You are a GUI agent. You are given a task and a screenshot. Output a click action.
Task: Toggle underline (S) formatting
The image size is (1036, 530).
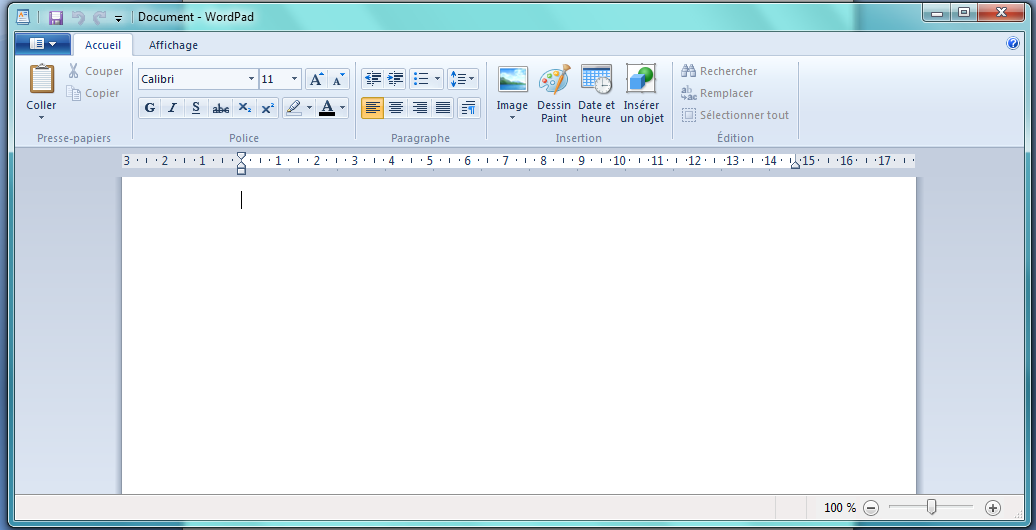pos(196,108)
